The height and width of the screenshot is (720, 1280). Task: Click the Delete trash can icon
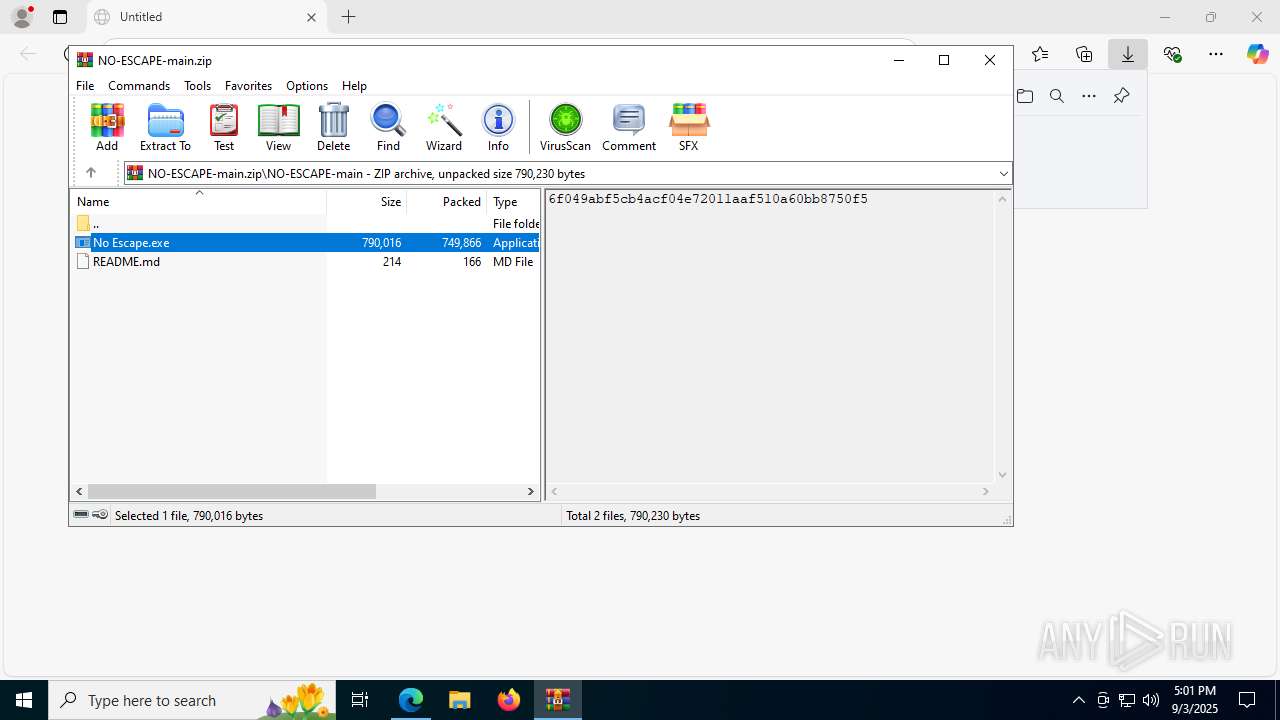coord(333,127)
